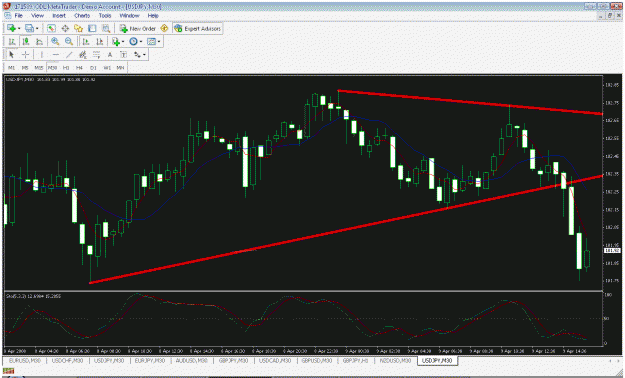This screenshot has height=378, width=625.
Task: Click the current price label 101.92
Action: (x=612, y=250)
